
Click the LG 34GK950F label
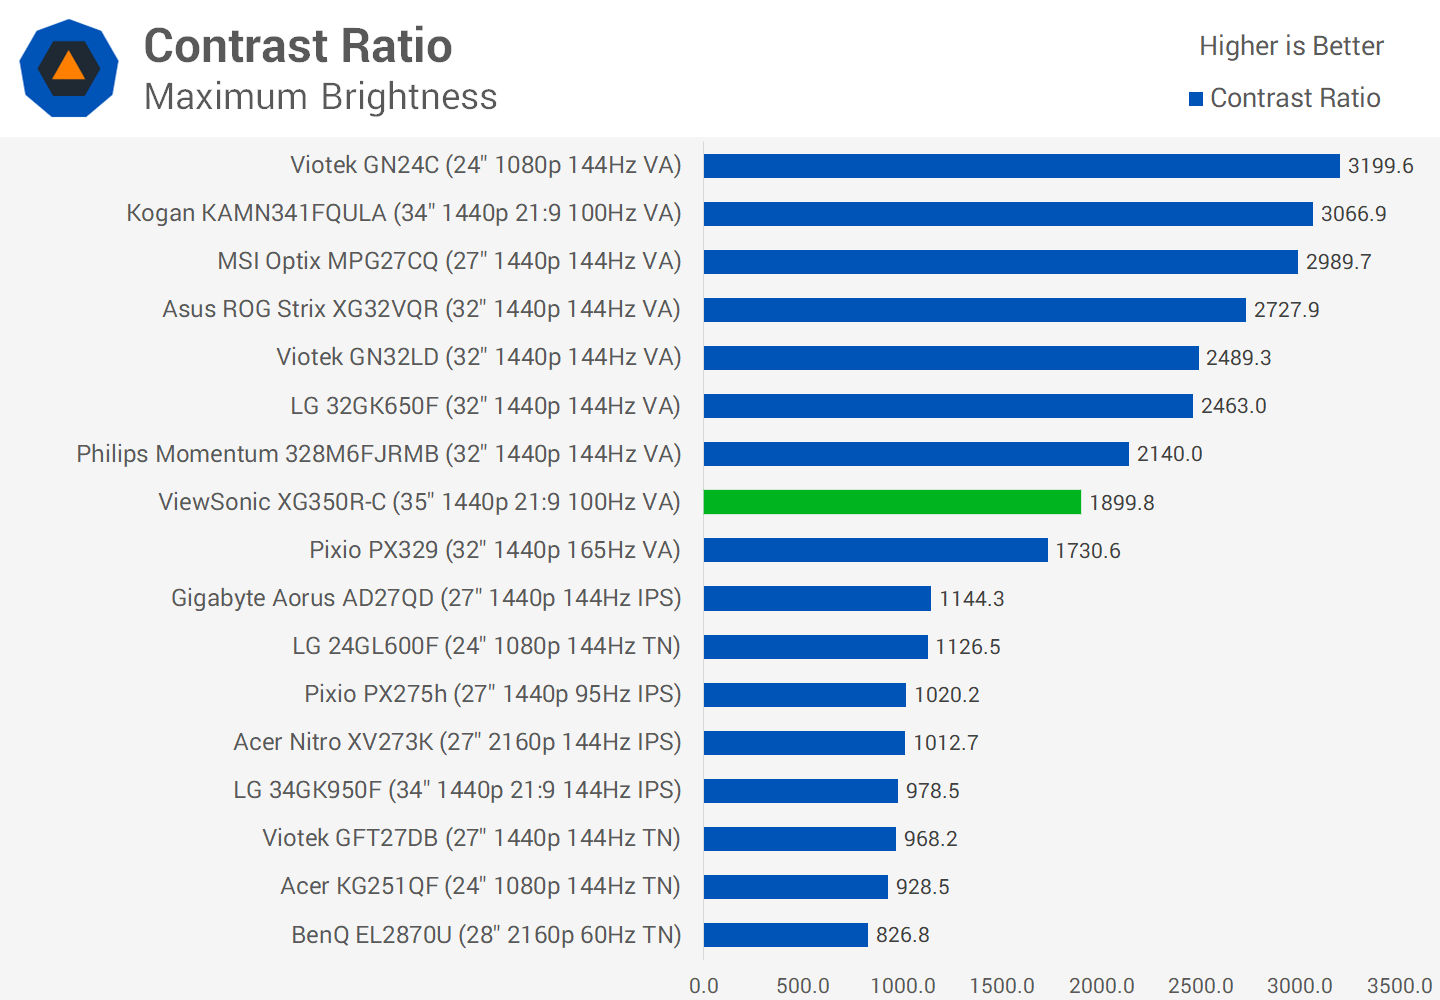[457, 790]
